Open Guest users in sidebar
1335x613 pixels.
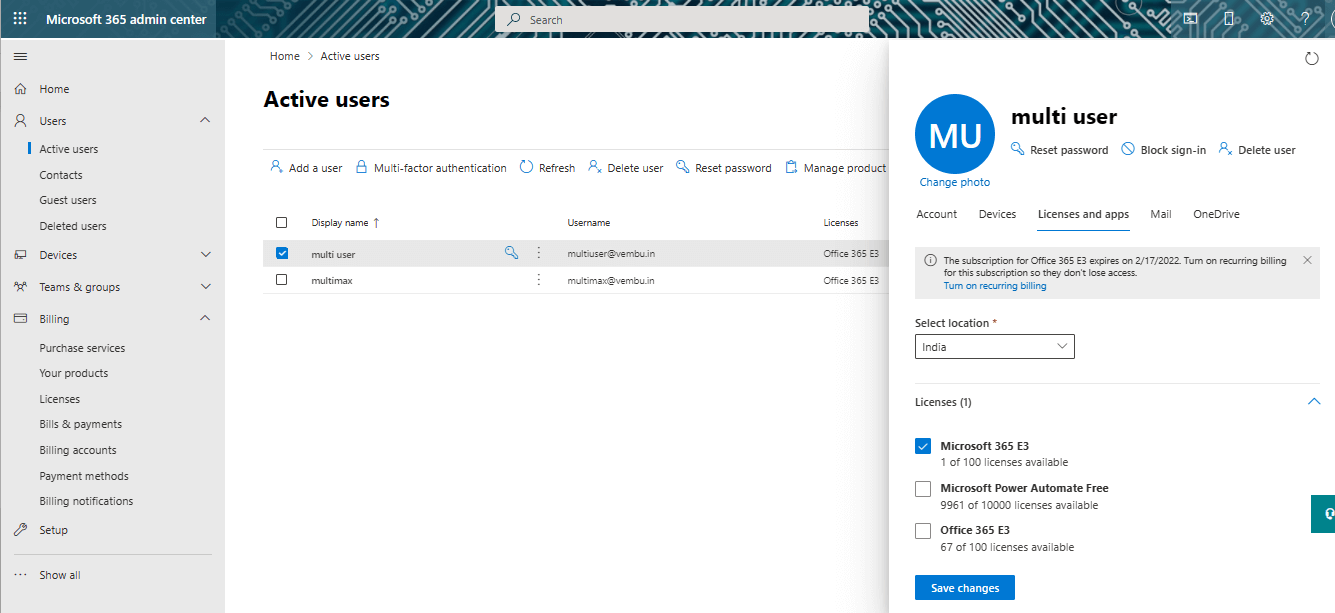click(x=68, y=200)
